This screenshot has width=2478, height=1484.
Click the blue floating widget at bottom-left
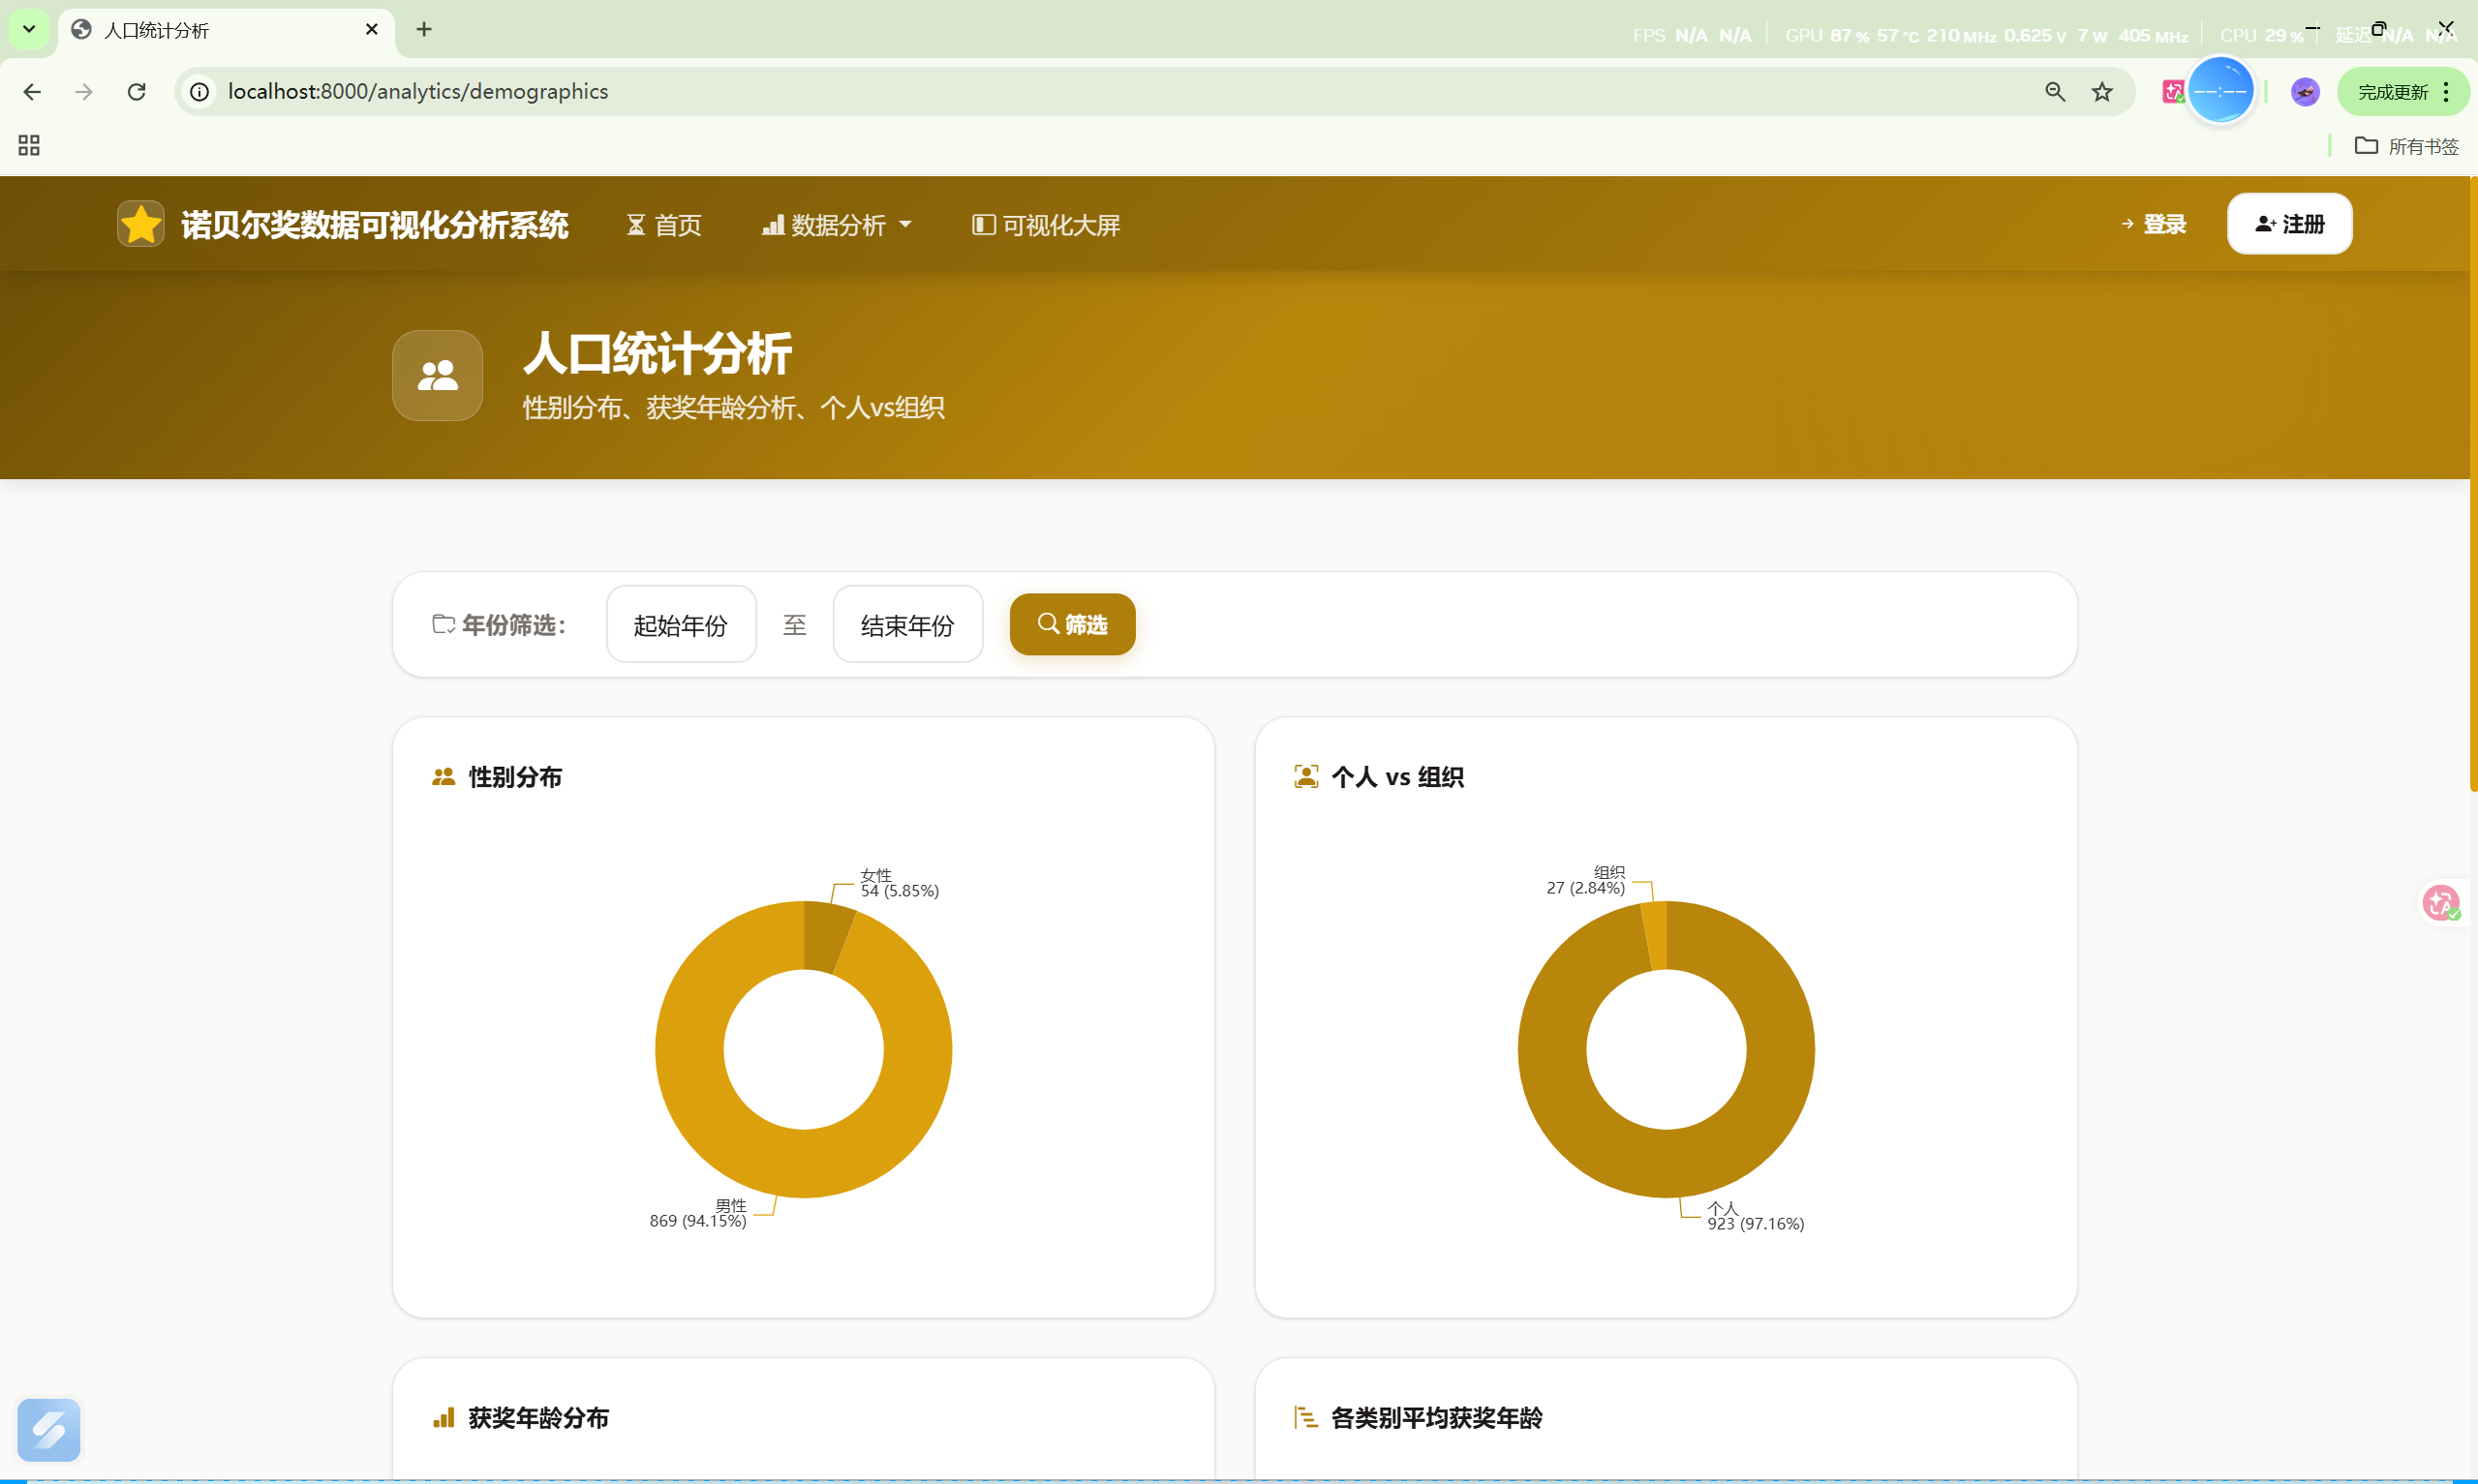point(48,1429)
